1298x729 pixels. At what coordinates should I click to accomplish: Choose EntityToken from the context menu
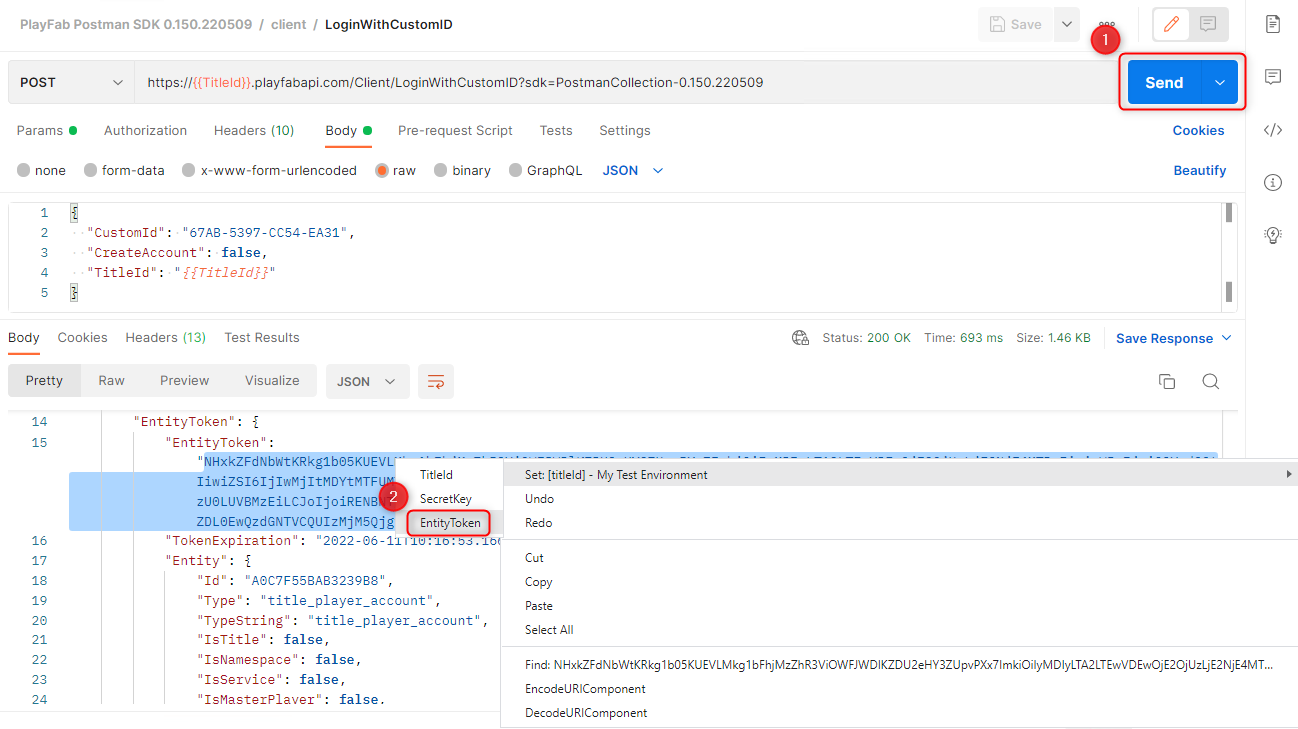pyautogui.click(x=448, y=523)
